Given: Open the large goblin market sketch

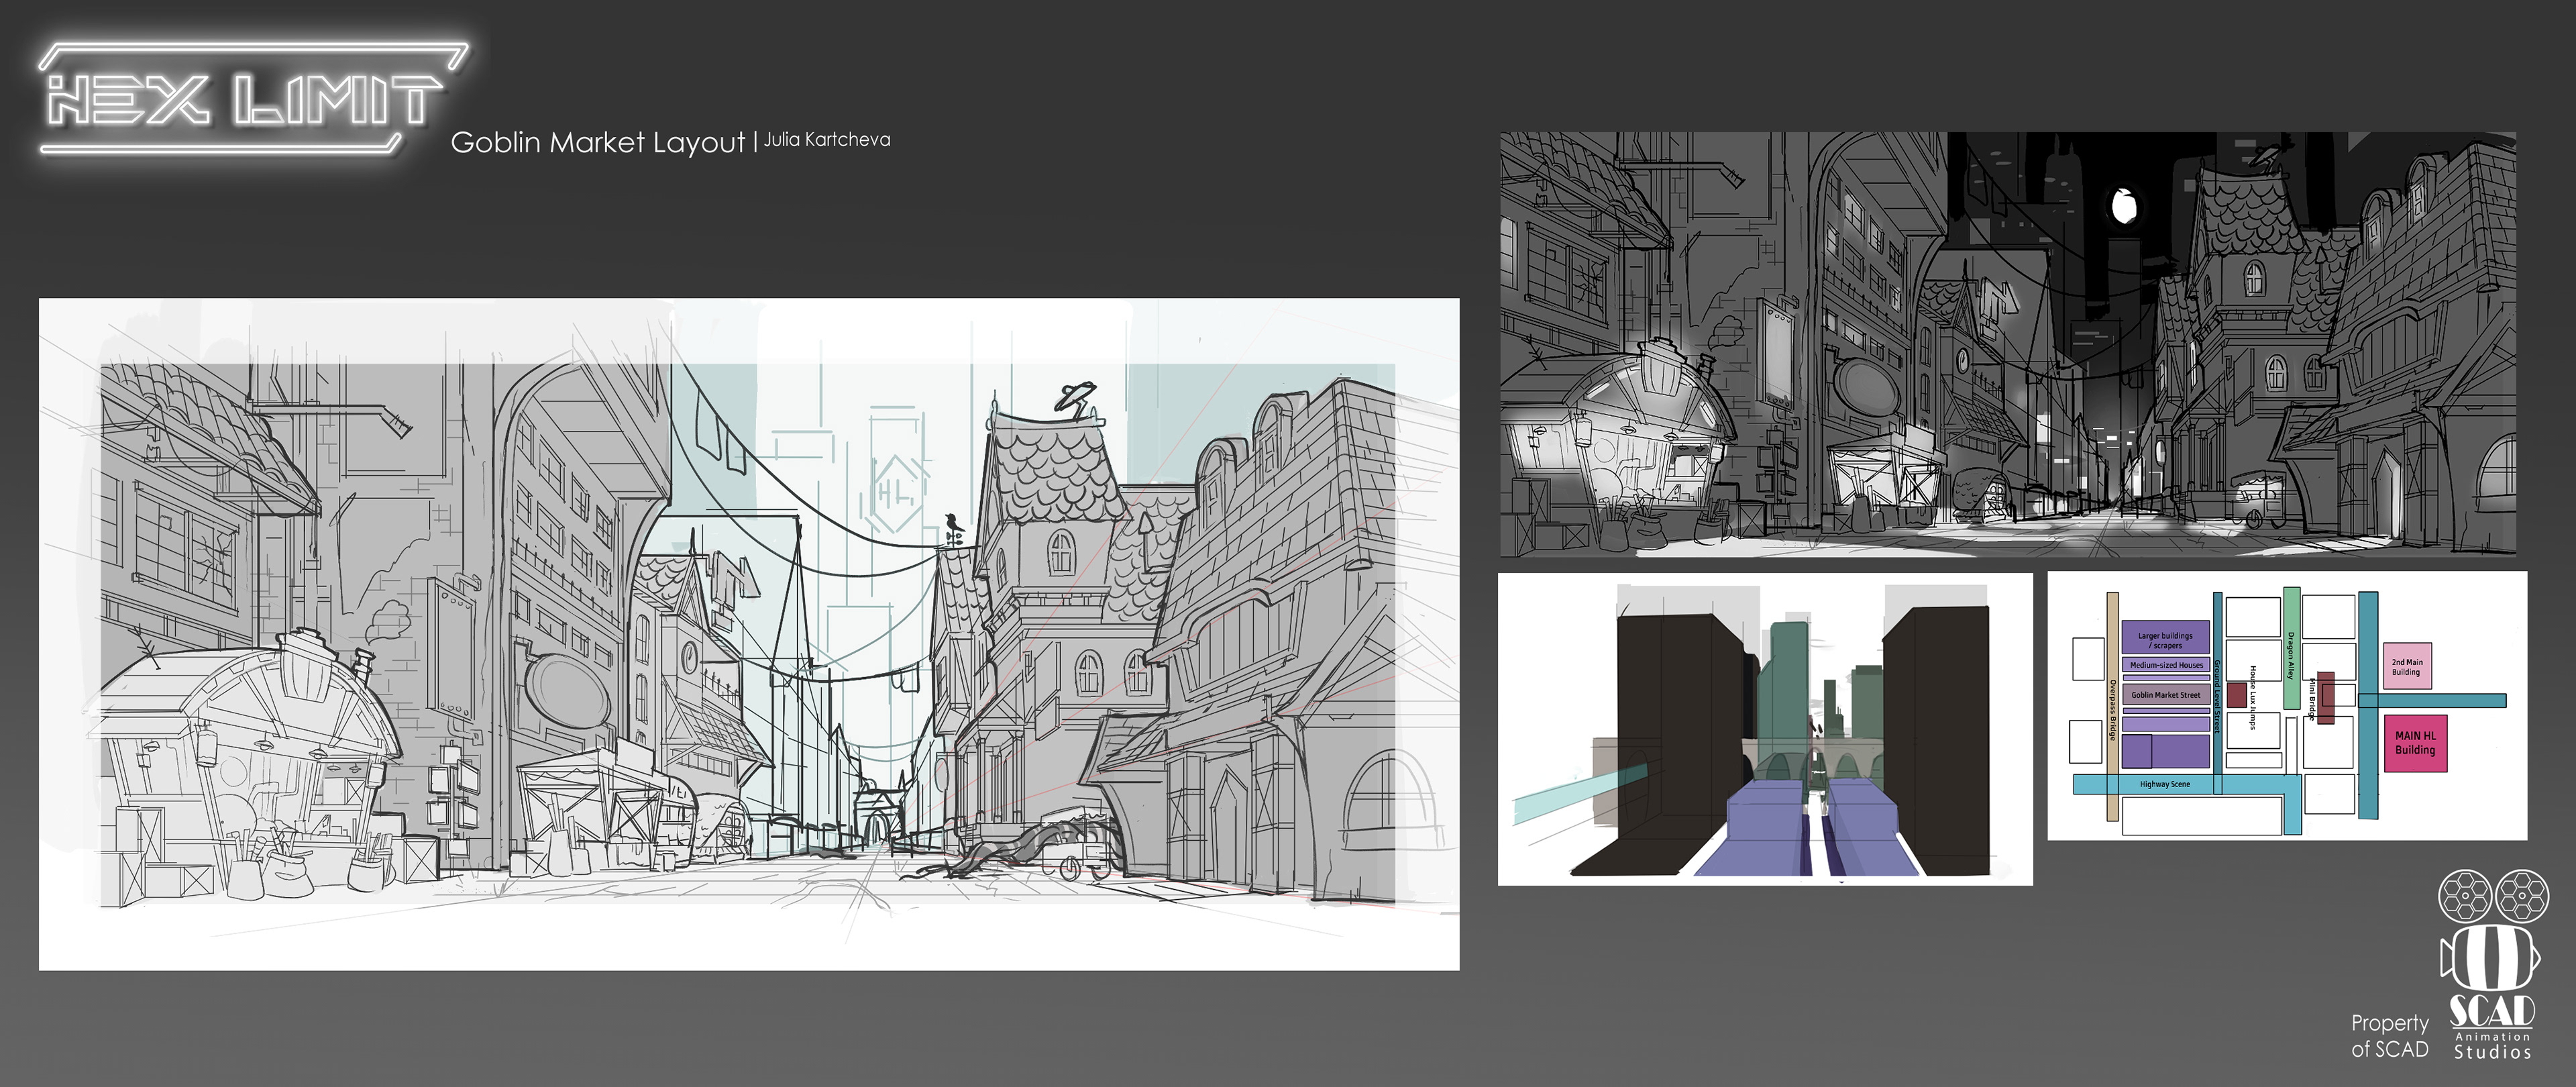Looking at the screenshot, I should [x=748, y=633].
